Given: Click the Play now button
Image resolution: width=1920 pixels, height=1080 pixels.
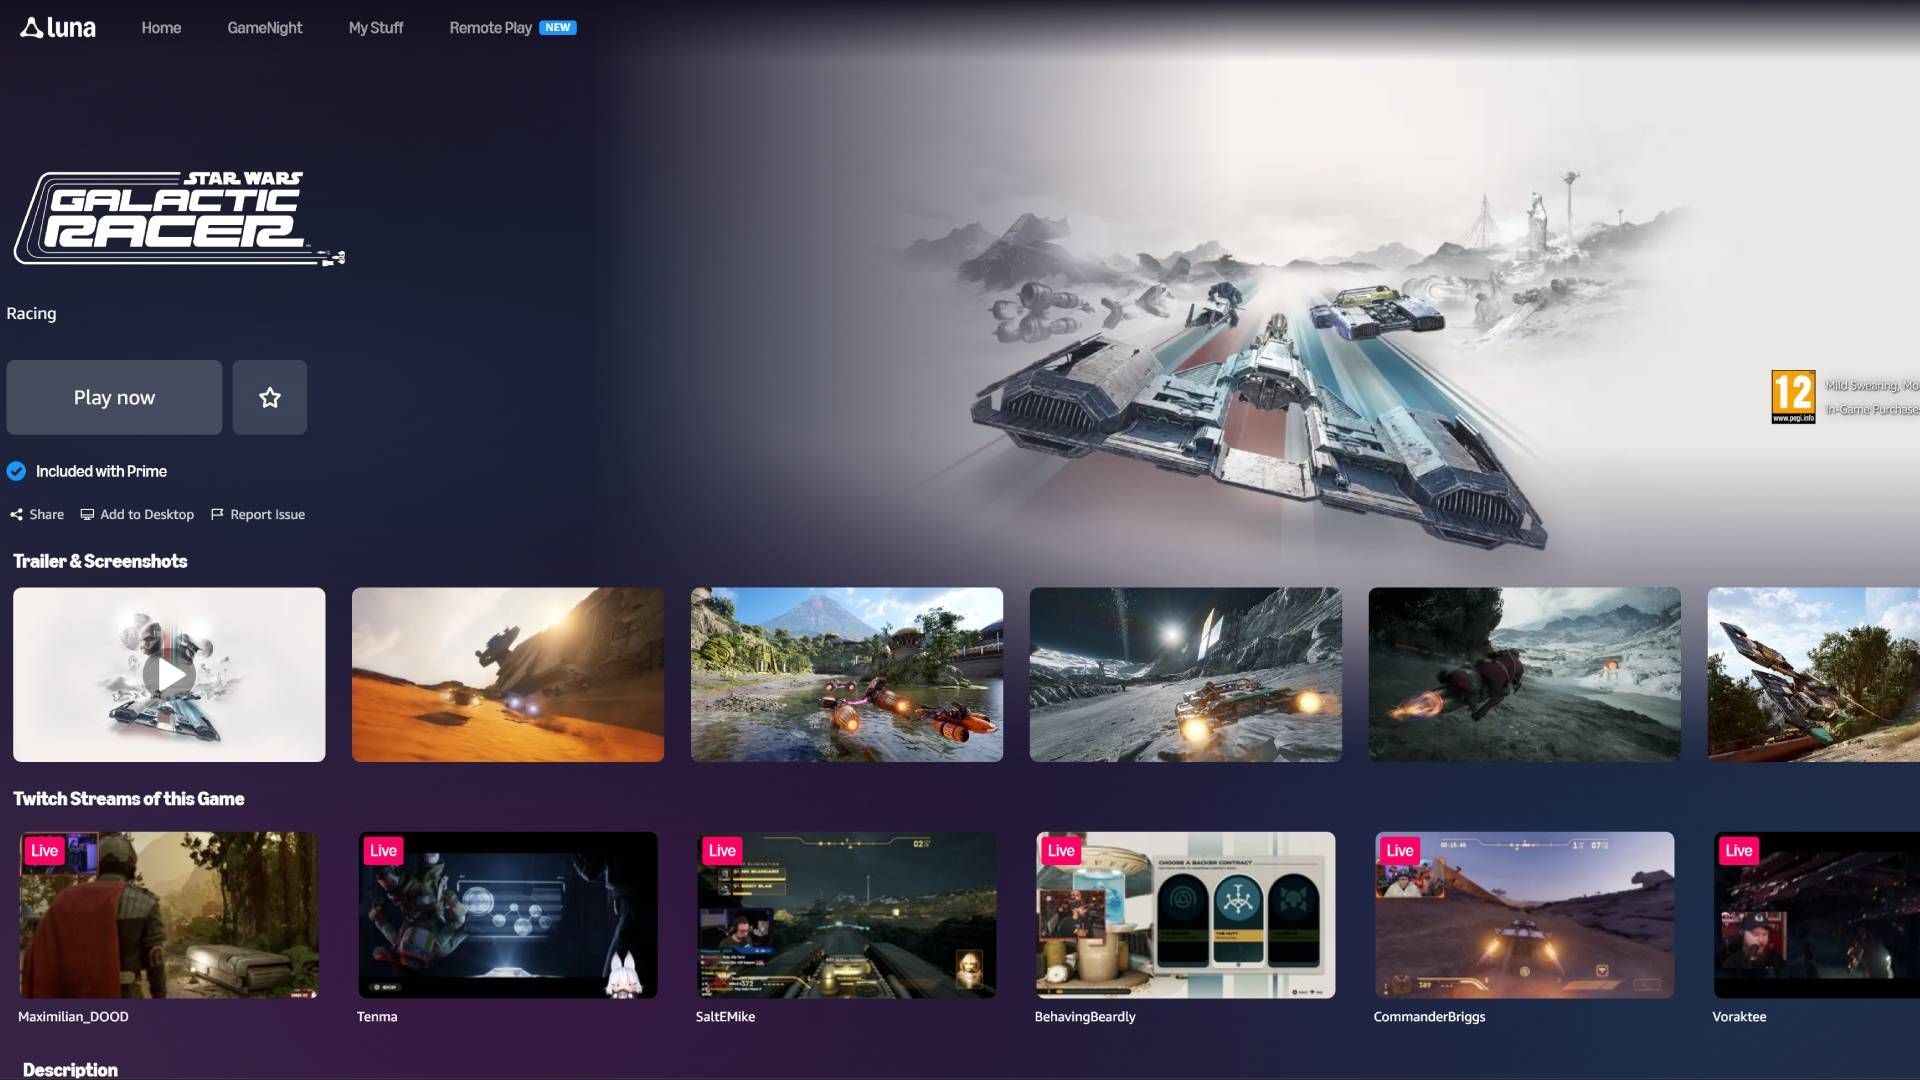Looking at the screenshot, I should coord(114,397).
